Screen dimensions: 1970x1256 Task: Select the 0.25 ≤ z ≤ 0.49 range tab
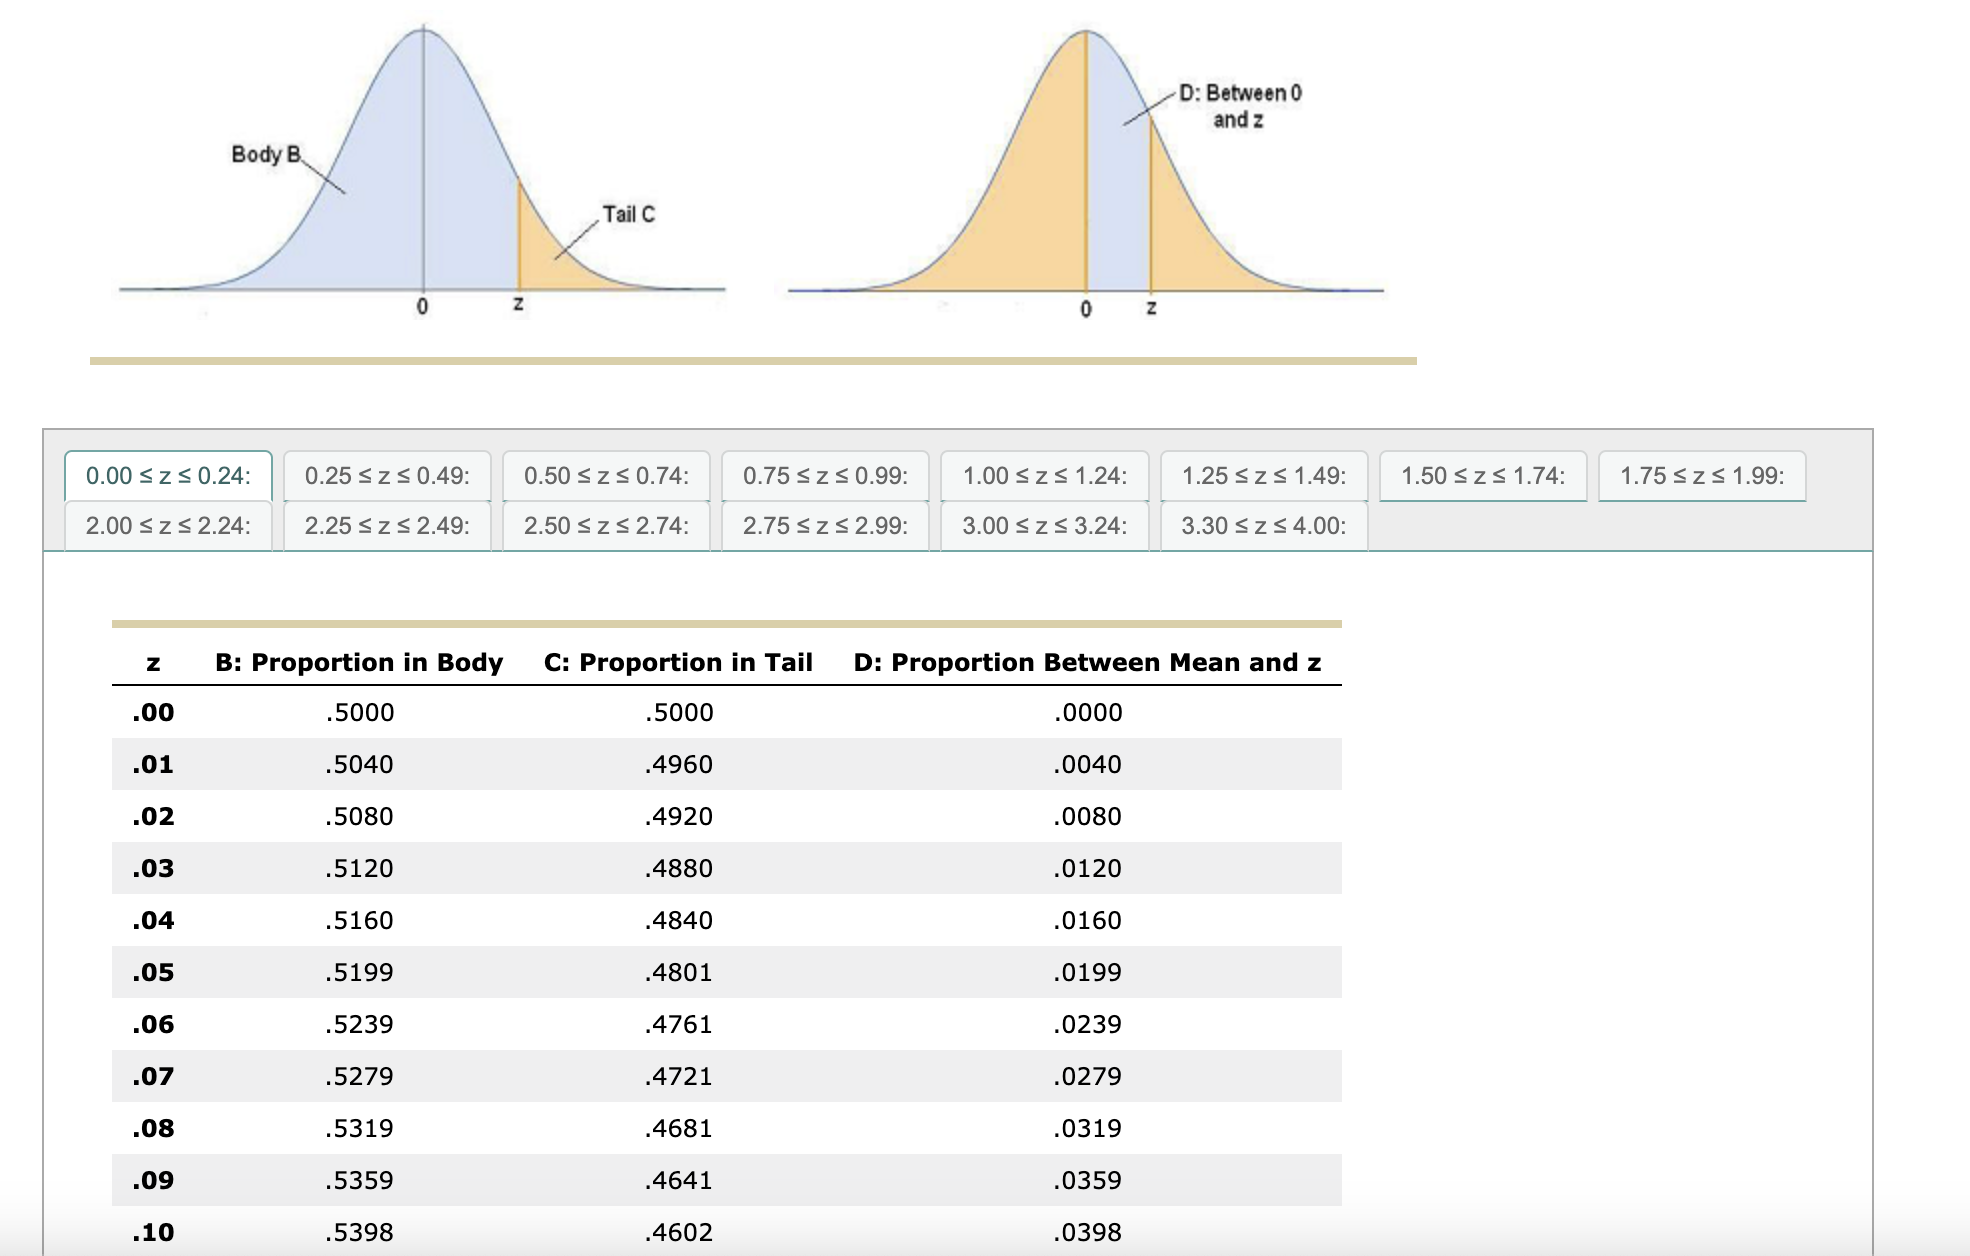pyautogui.click(x=388, y=476)
